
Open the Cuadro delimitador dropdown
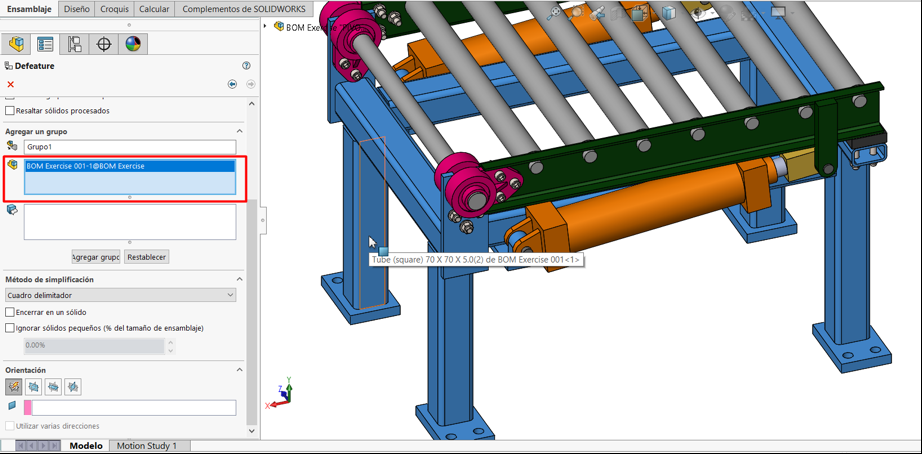tap(121, 295)
